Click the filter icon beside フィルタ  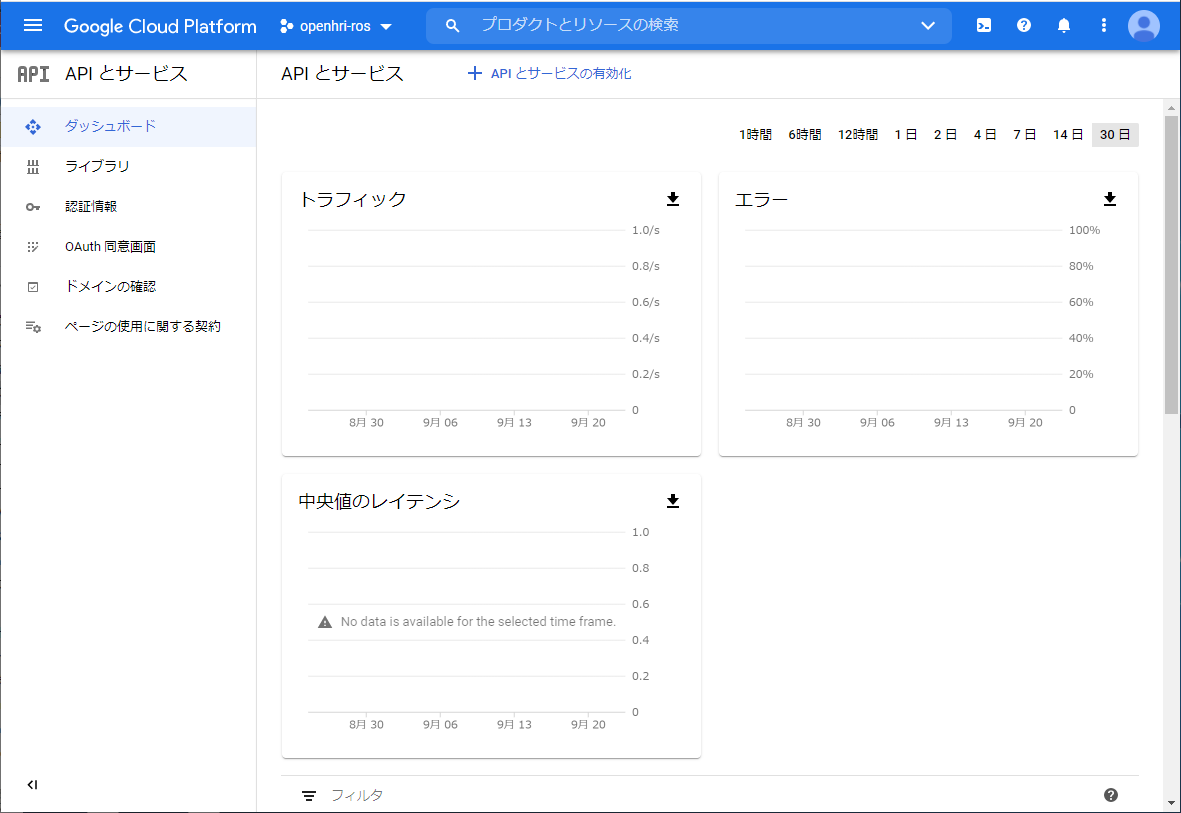tap(309, 796)
